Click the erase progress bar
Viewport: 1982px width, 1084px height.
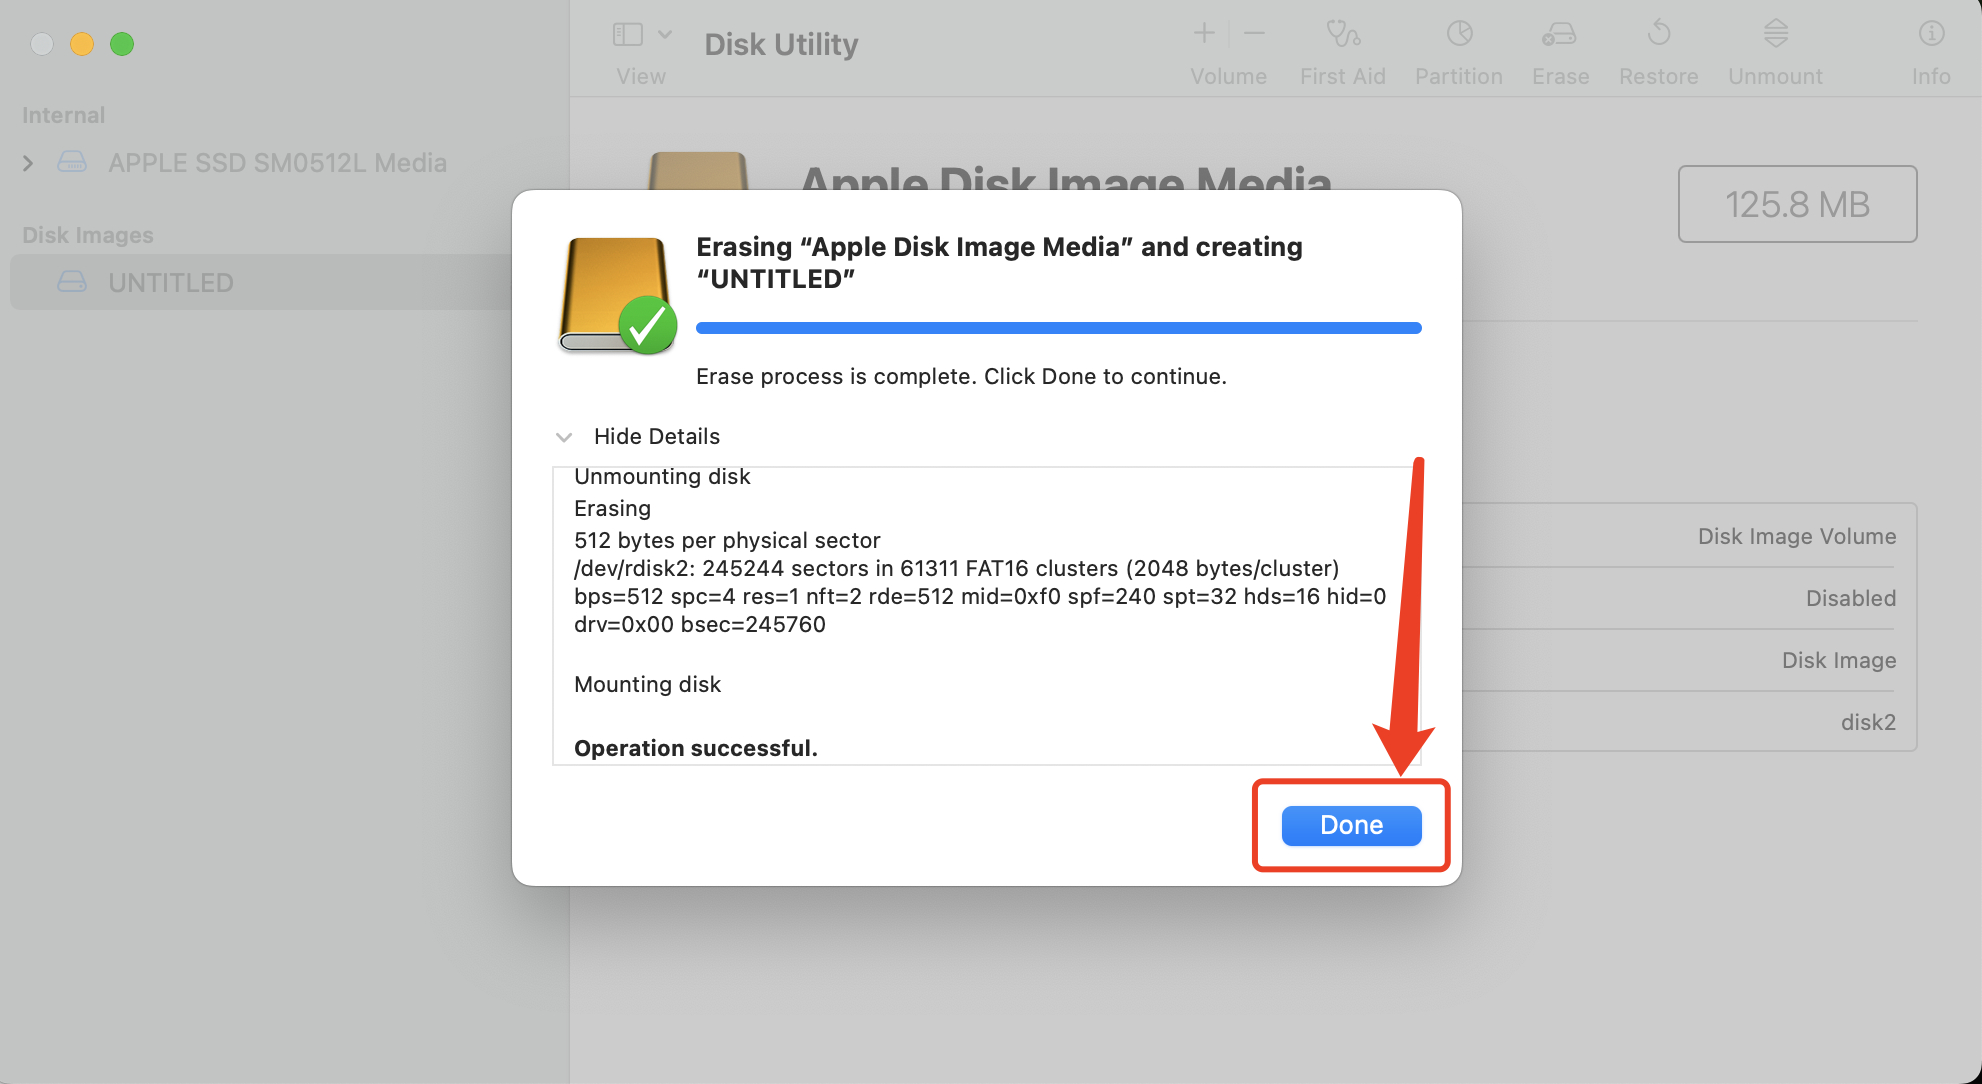[1059, 328]
